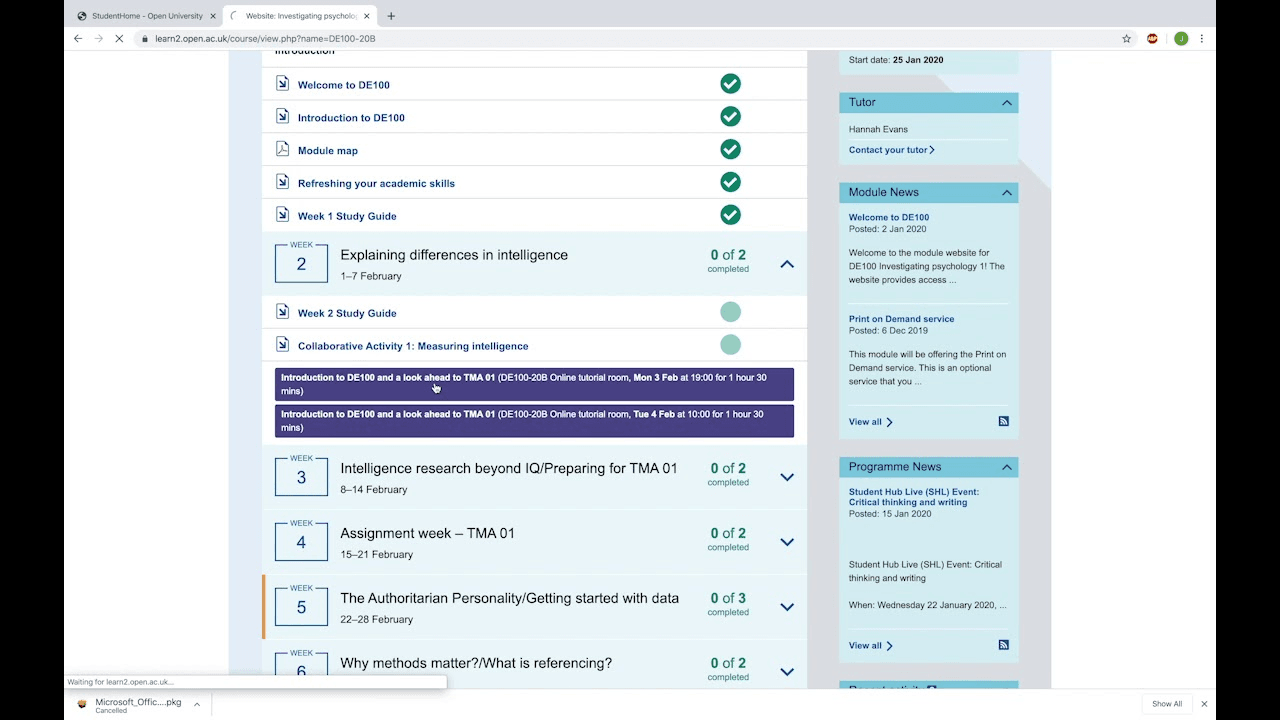Switch to the StudentHome tab
This screenshot has height=720, width=1280.
pos(146,16)
